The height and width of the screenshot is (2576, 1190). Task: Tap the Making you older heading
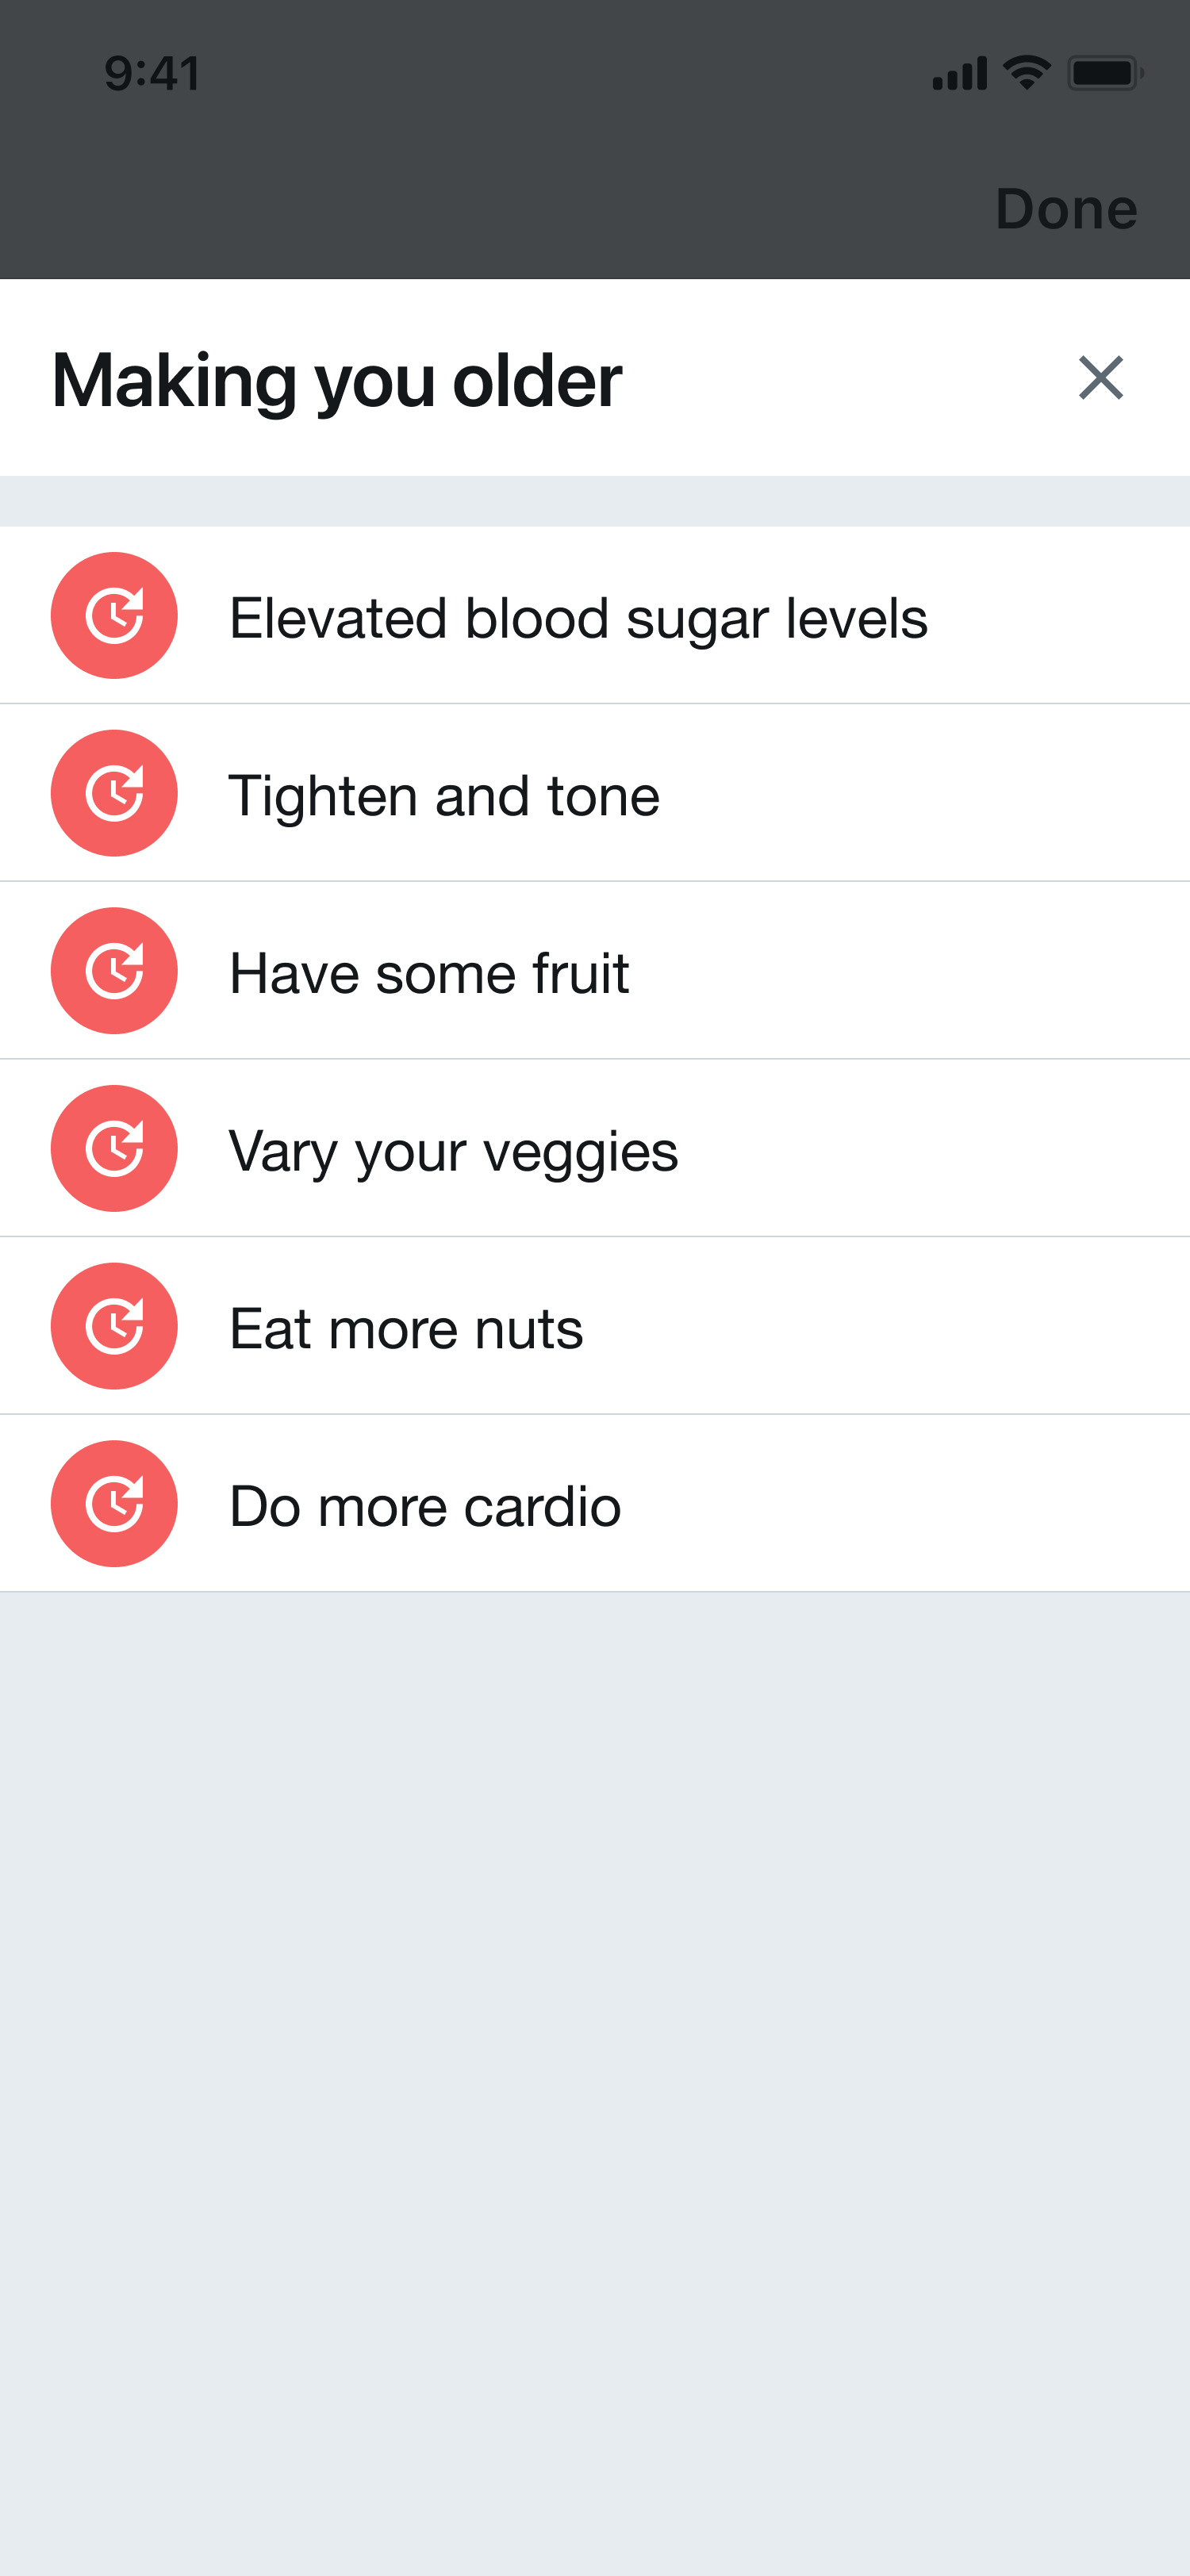click(x=336, y=380)
